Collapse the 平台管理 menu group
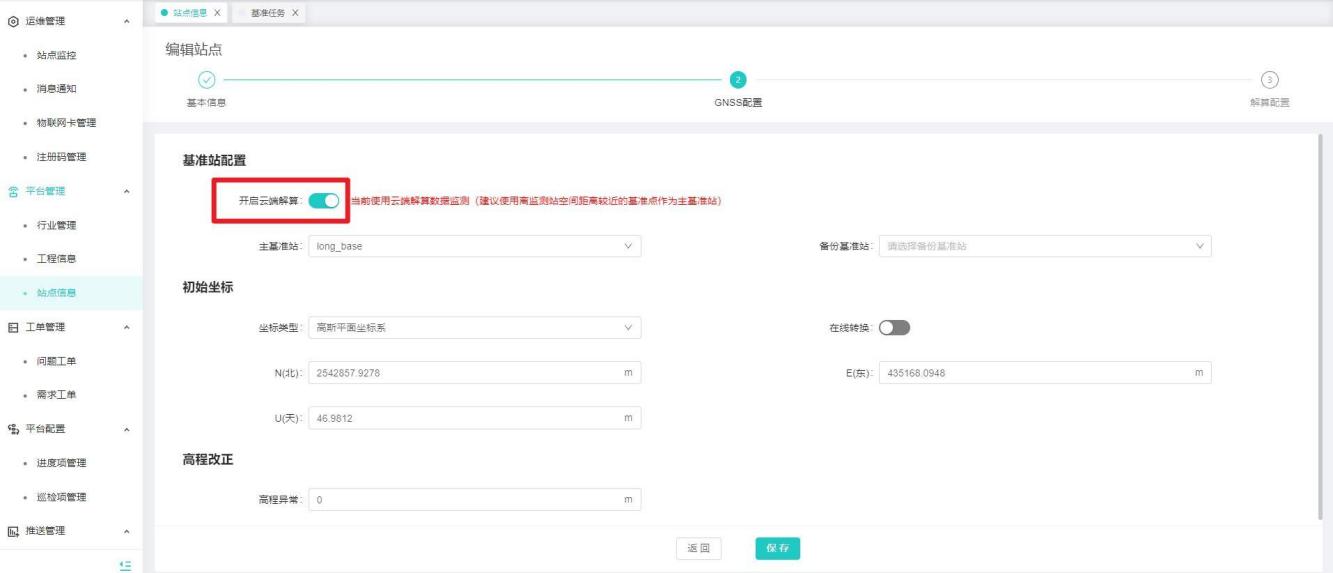This screenshot has height=573, width=1333. (126, 191)
